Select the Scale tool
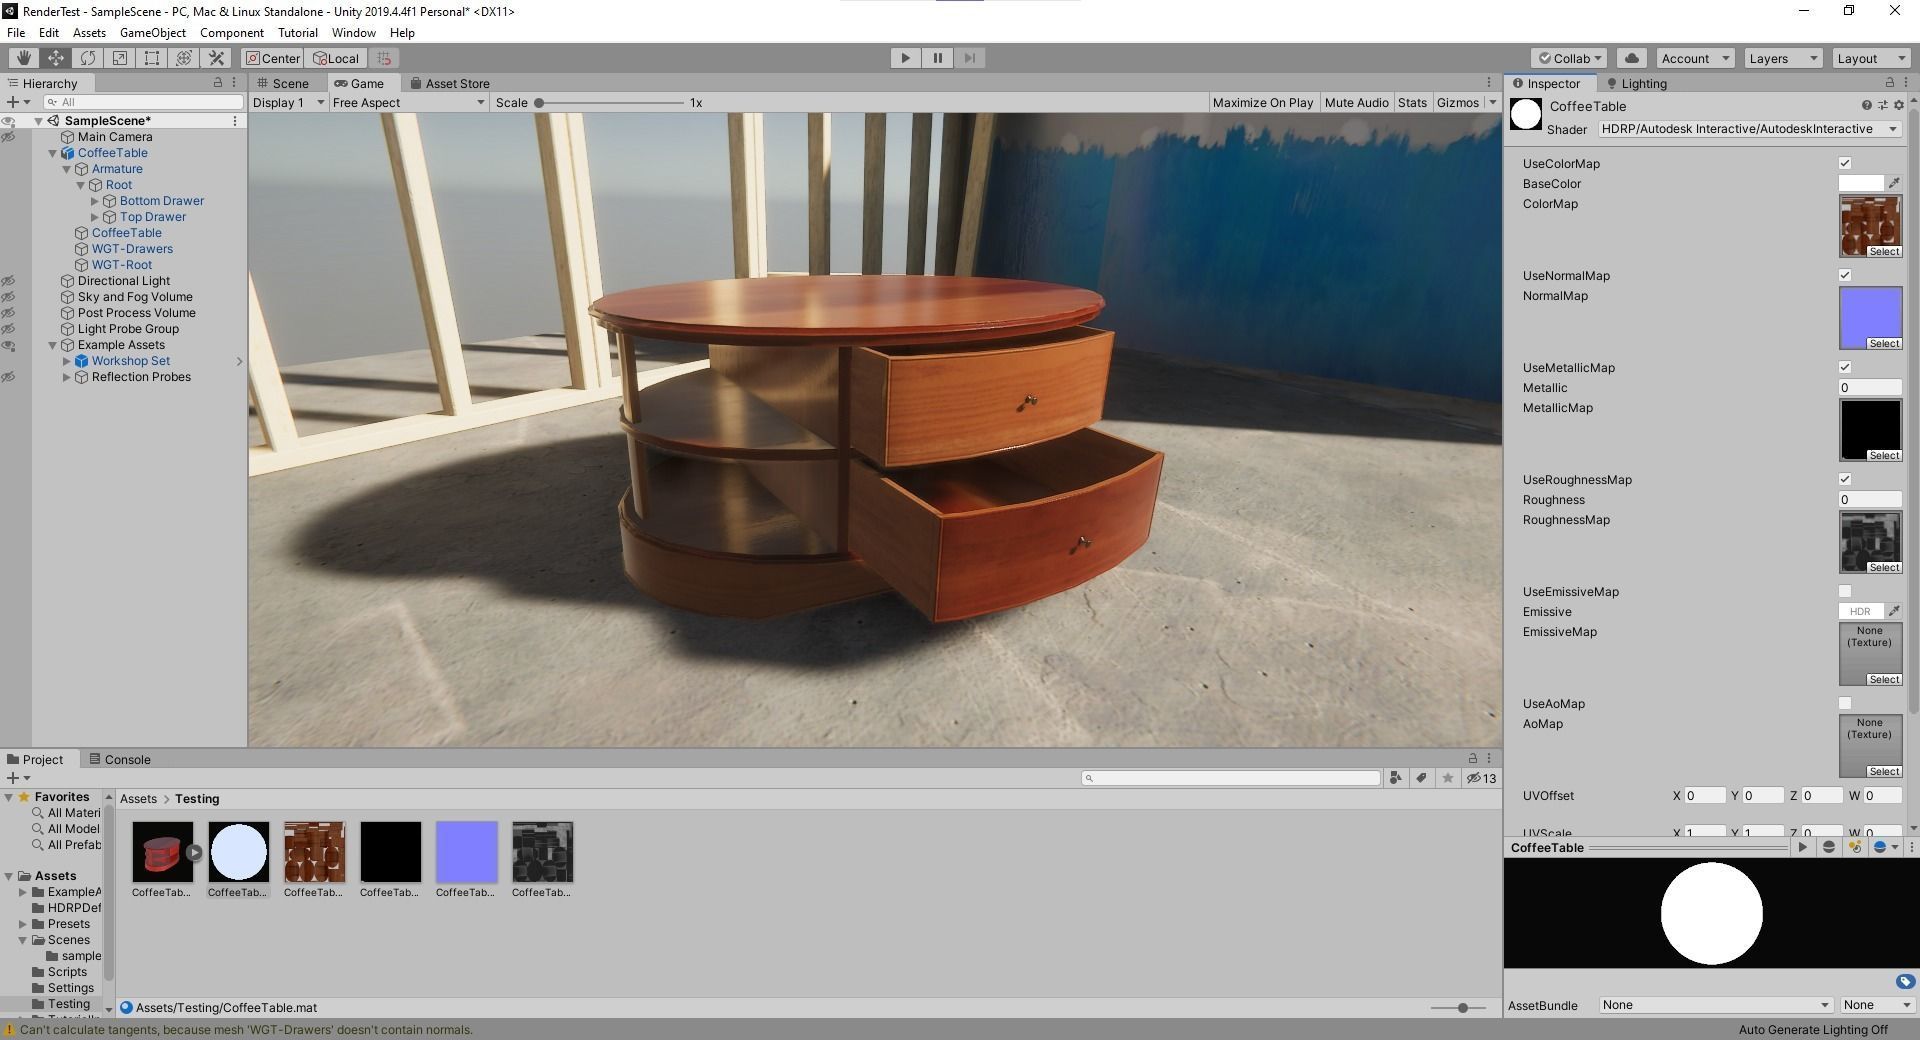Viewport: 1920px width, 1040px height. (119, 58)
